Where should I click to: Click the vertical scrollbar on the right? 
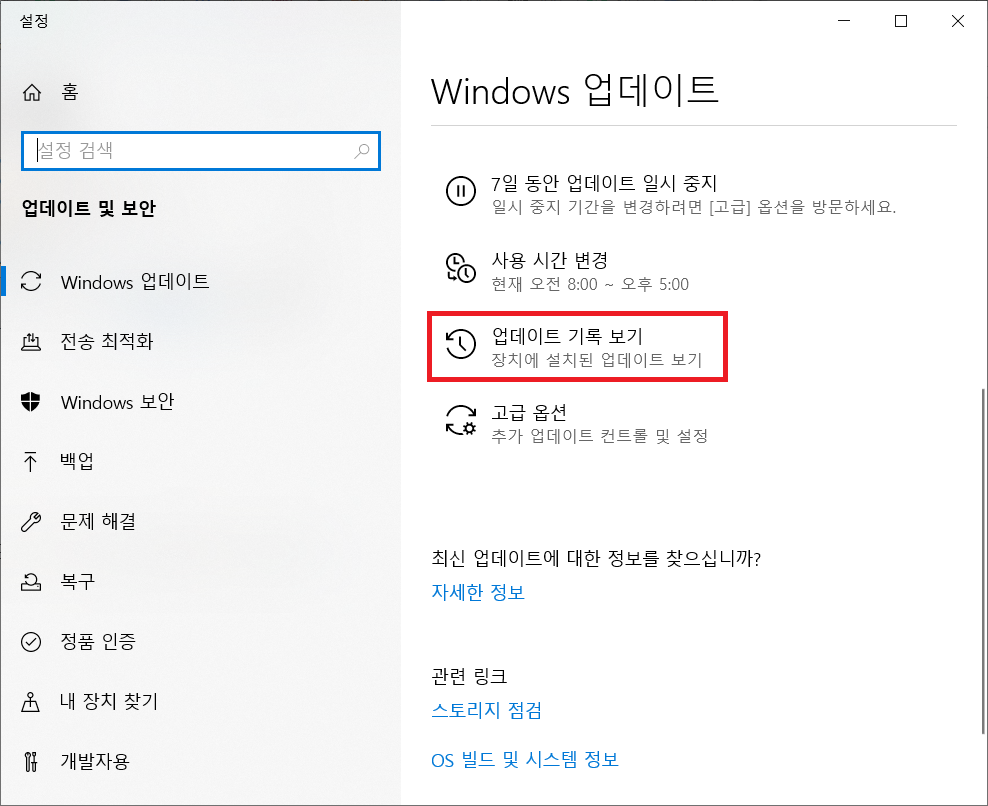coord(983,561)
